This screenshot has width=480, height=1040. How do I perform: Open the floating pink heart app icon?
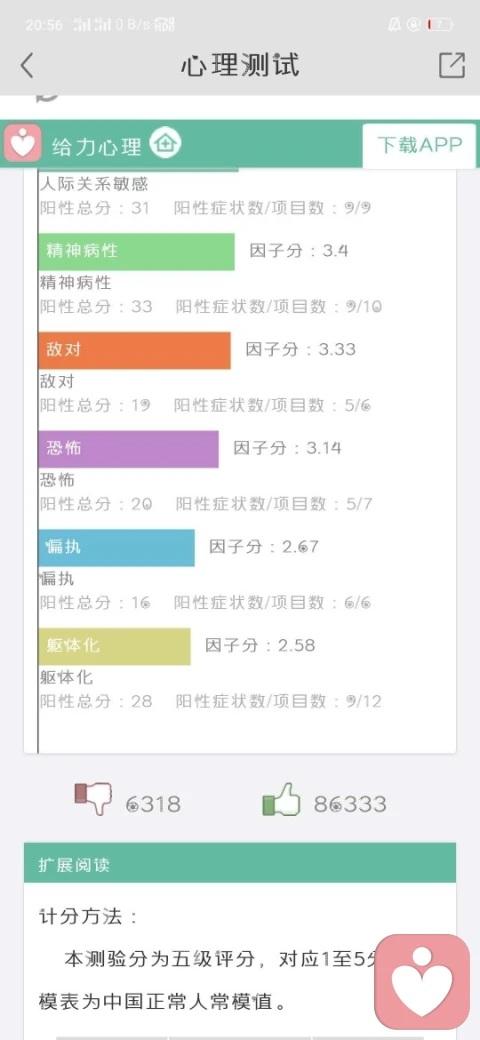pyautogui.click(x=422, y=982)
